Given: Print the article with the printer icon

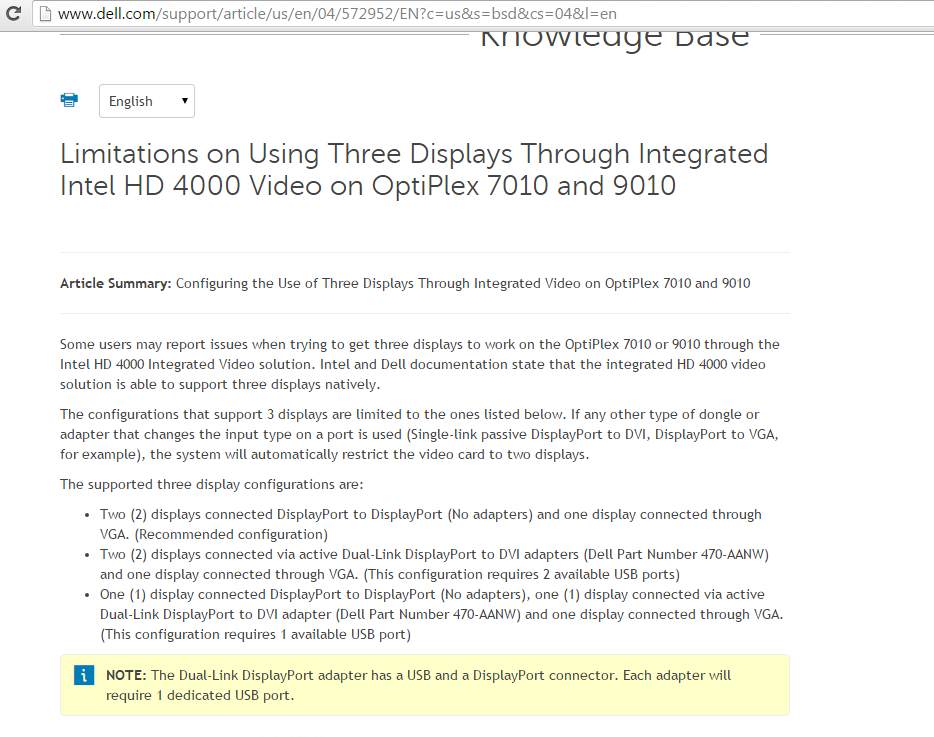Looking at the screenshot, I should pos(69,100).
